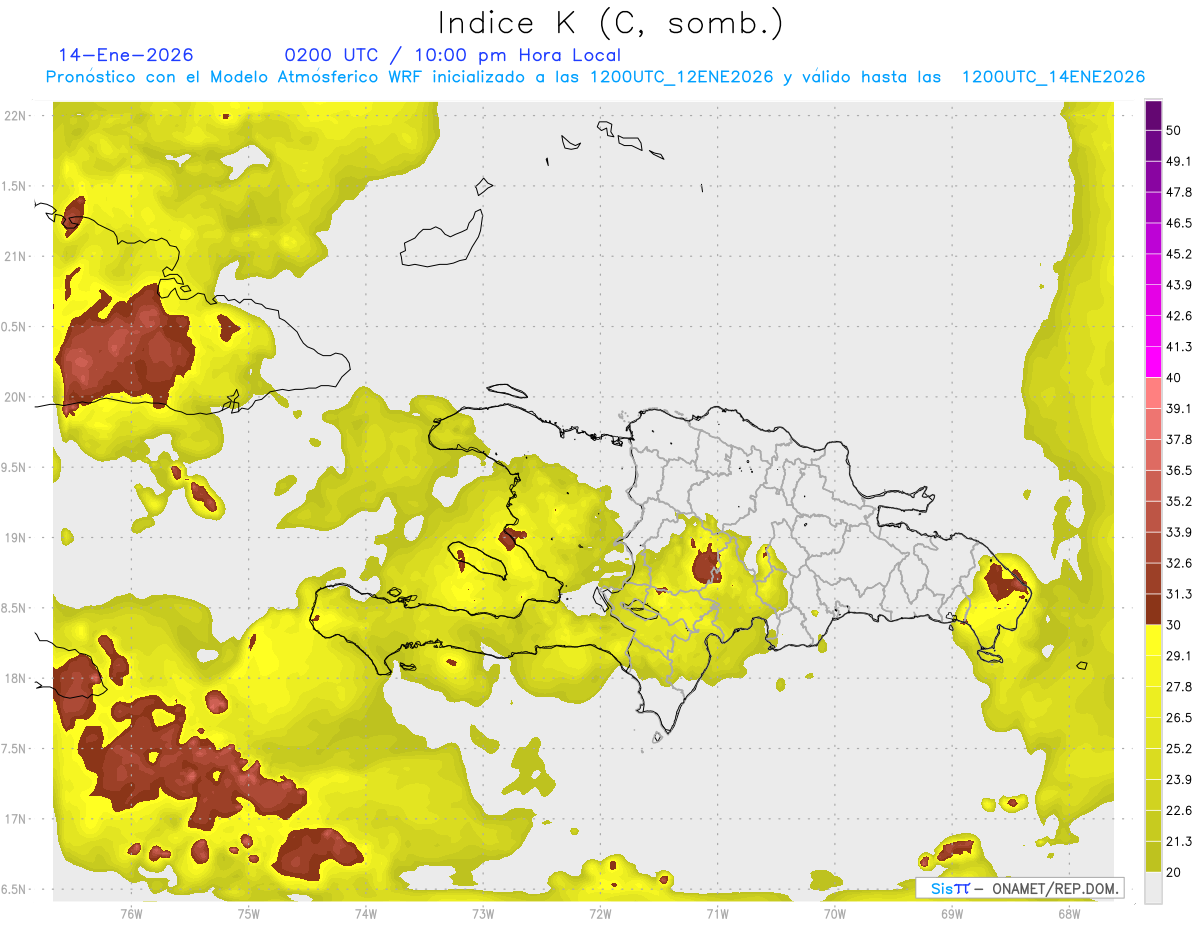1200x927 pixels.
Task: Click the "74W" longitude label
Action: click(366, 912)
